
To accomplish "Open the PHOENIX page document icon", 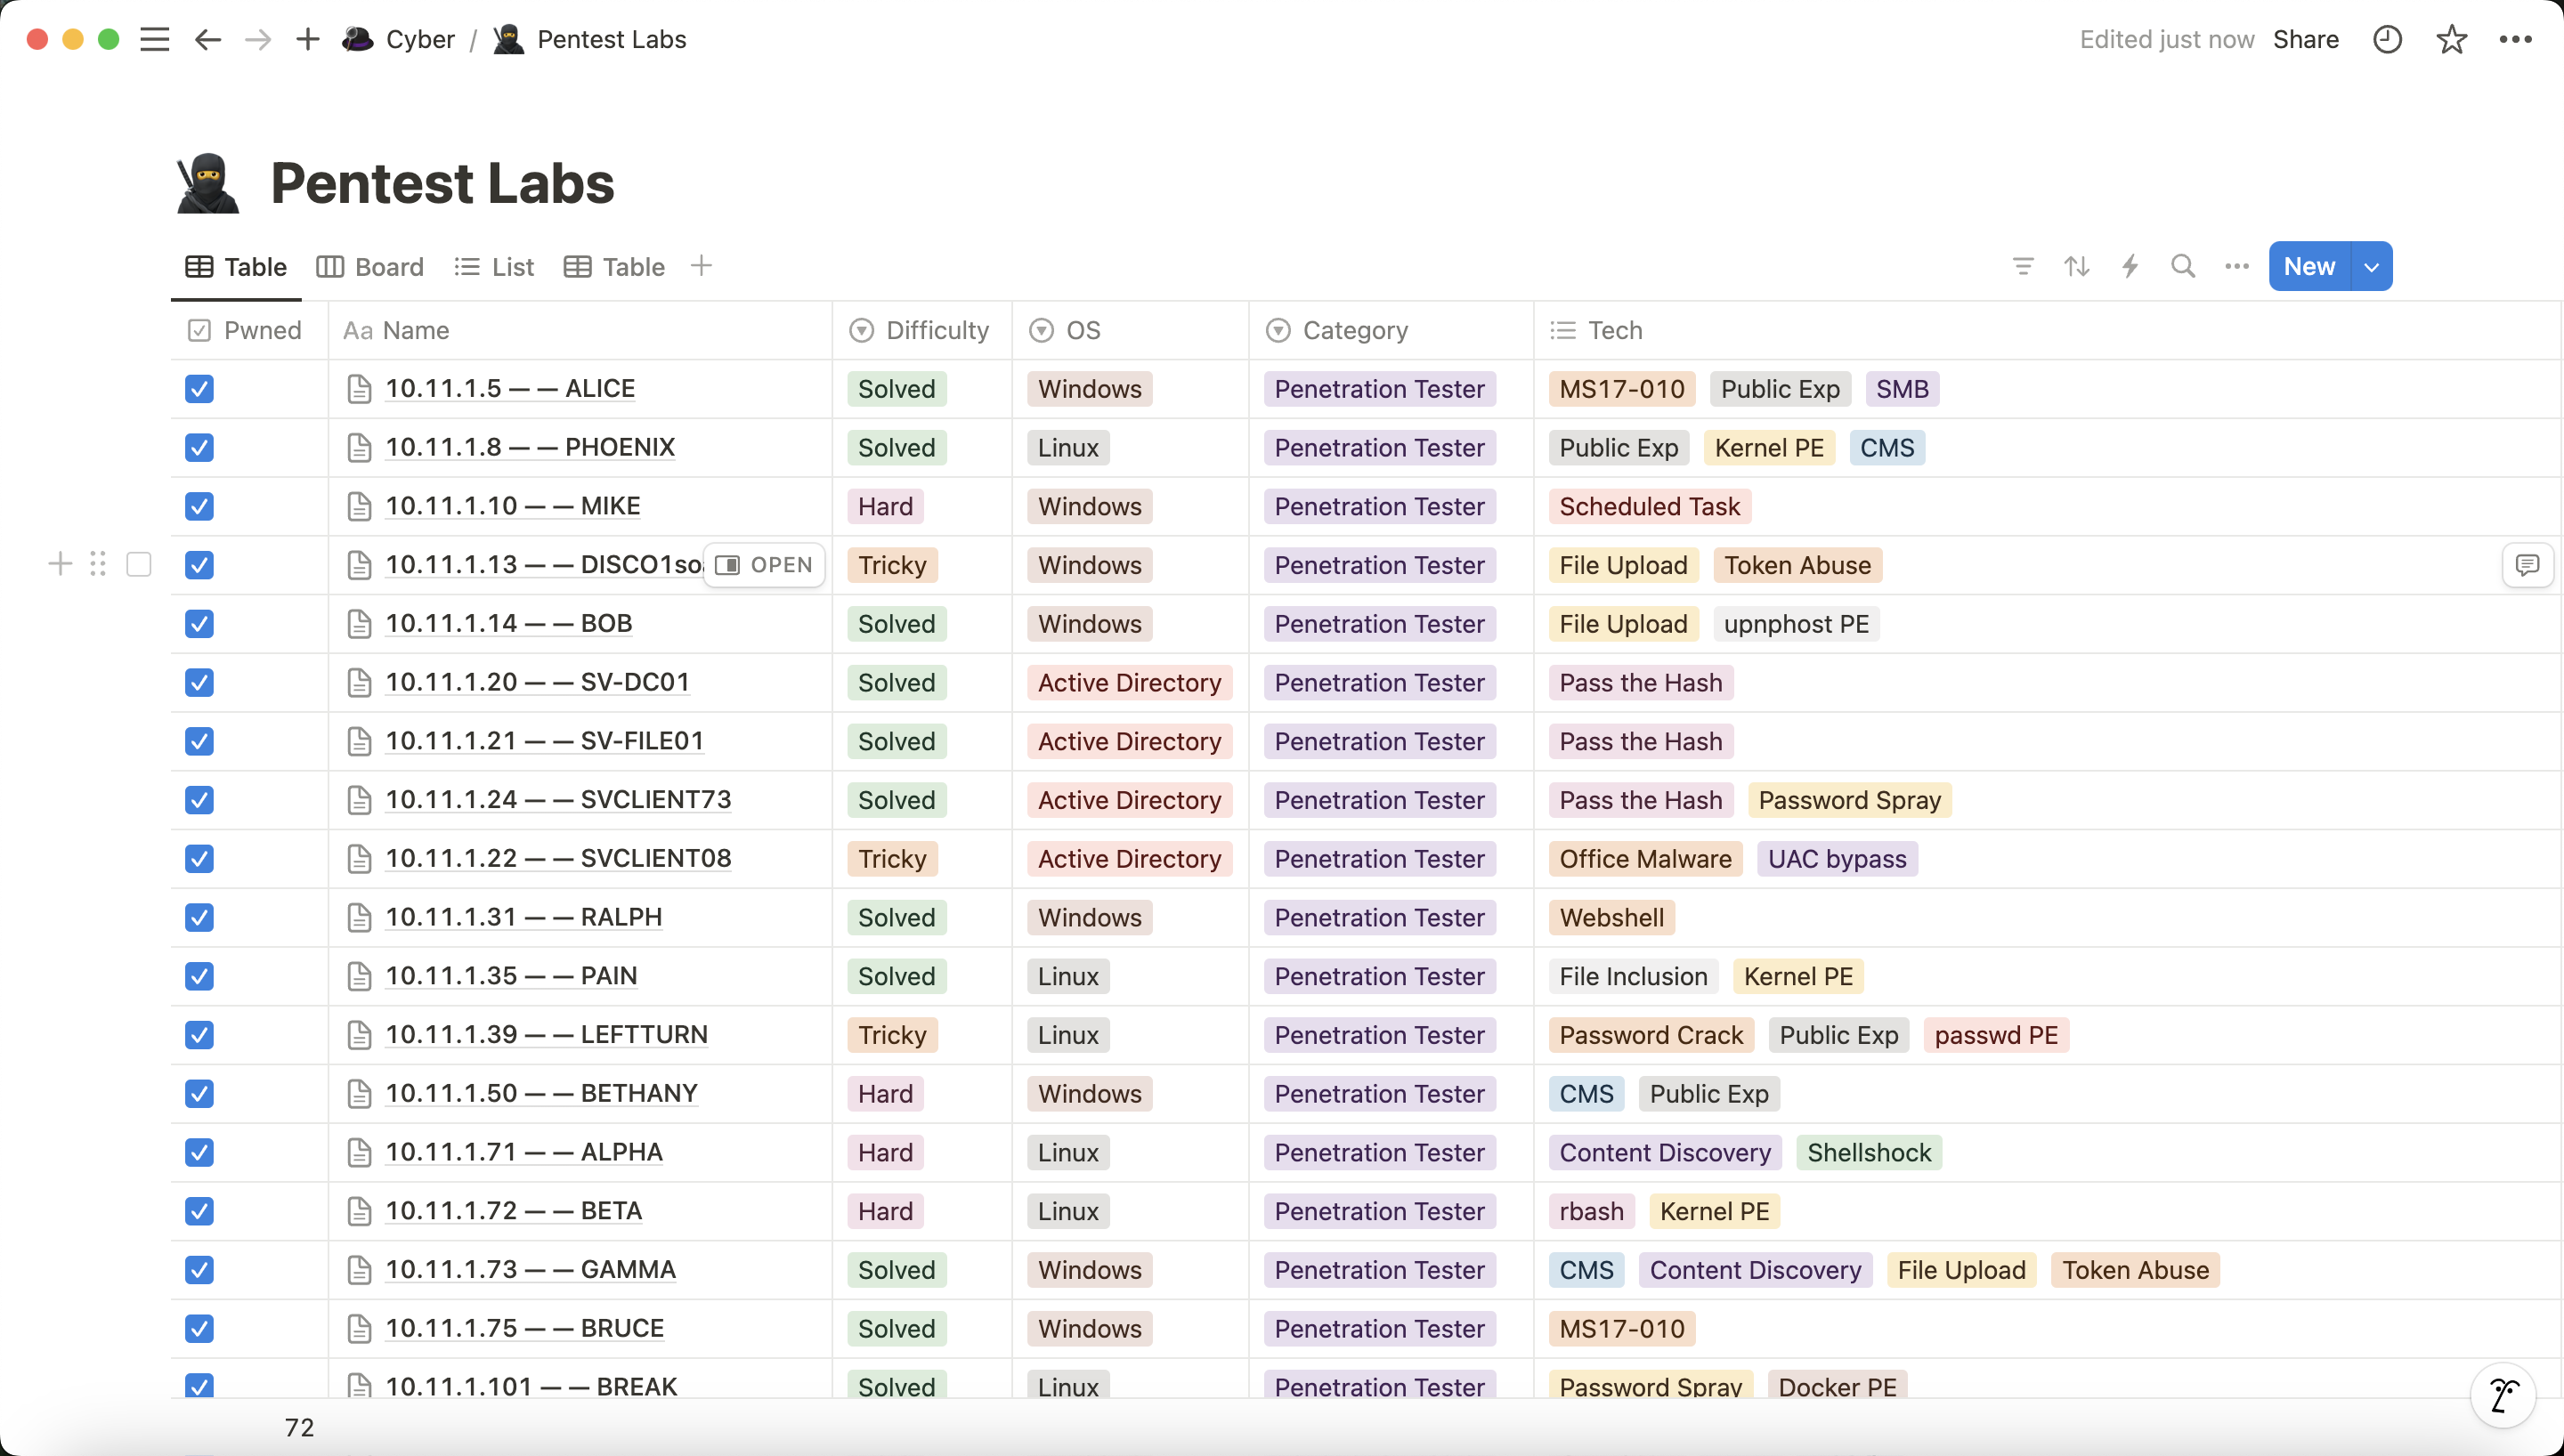I will pyautogui.click(x=359, y=448).
